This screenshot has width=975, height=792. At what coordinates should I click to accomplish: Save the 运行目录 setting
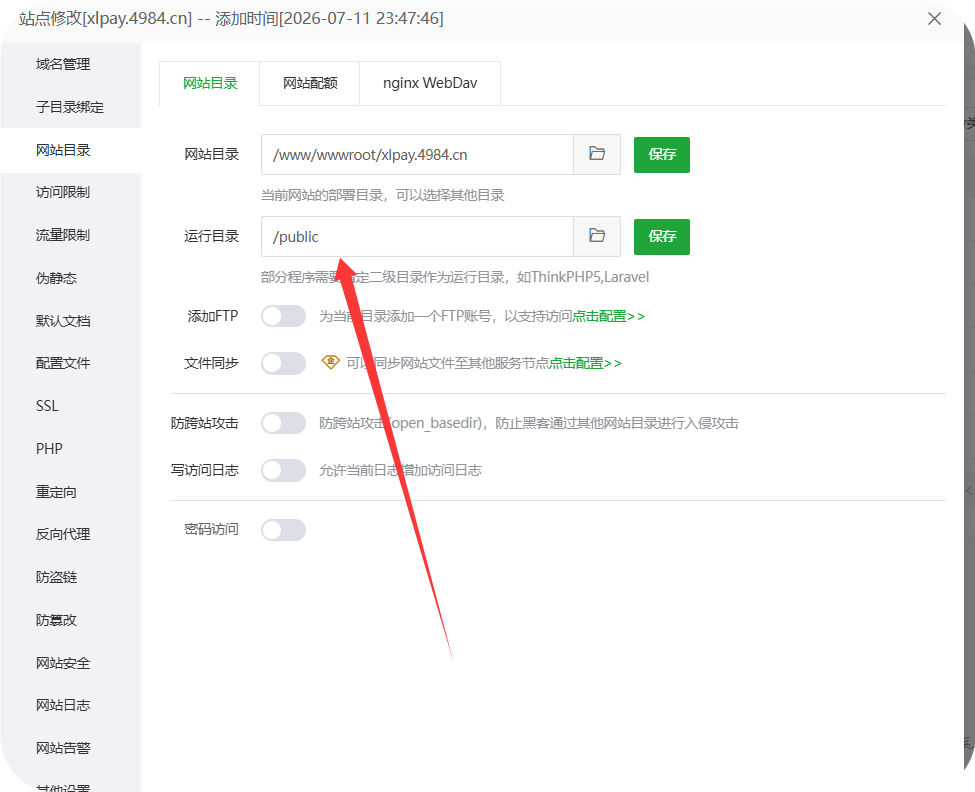[662, 237]
